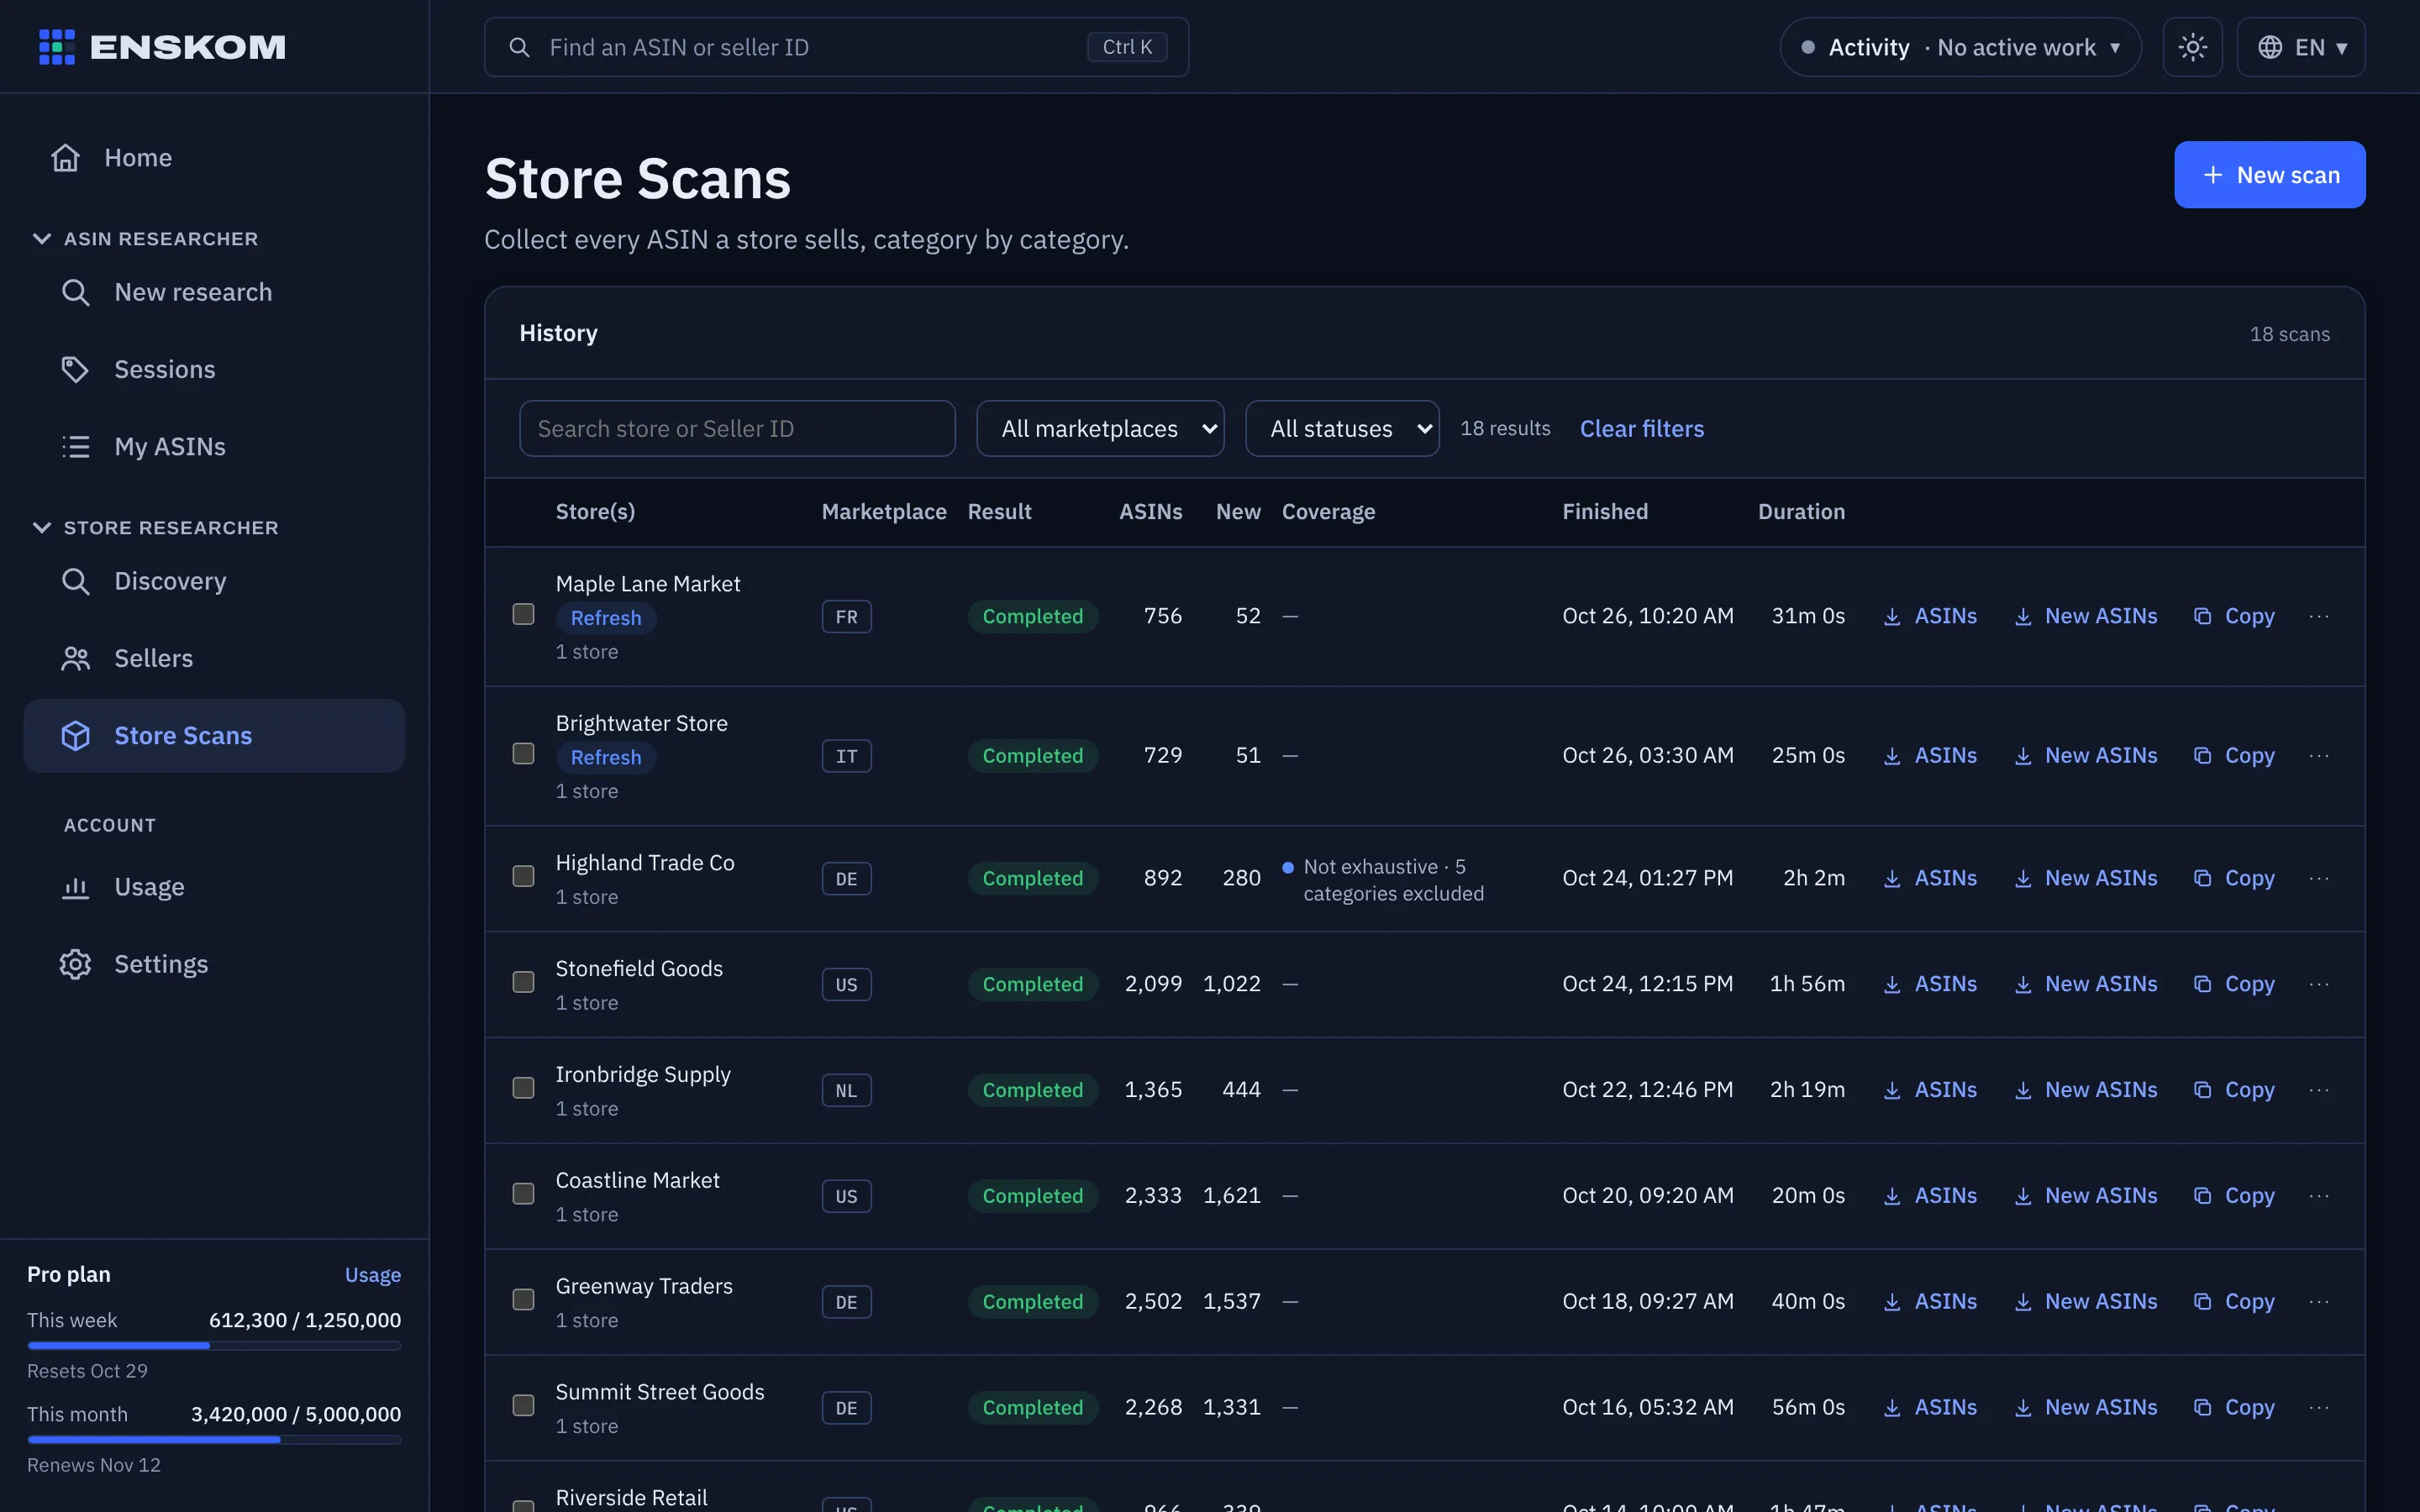Click the Usage bar chart icon
2420x1512 pixels.
76,887
